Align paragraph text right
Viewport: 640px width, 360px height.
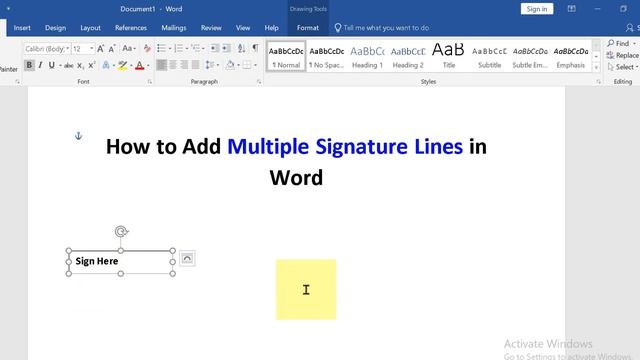click(184, 65)
